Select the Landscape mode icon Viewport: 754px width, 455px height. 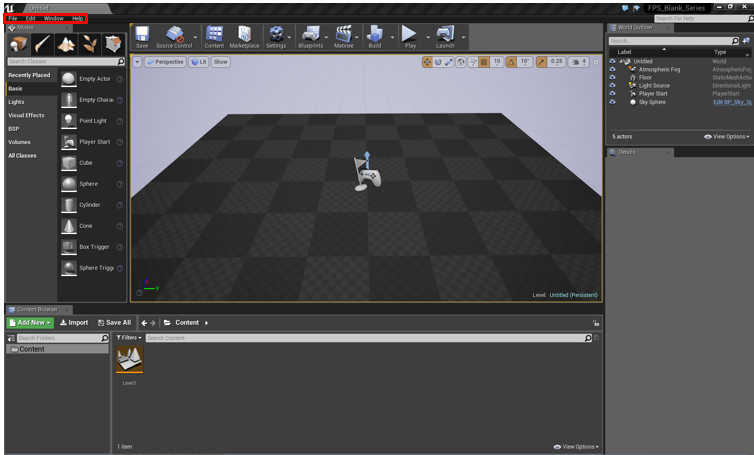(x=66, y=44)
